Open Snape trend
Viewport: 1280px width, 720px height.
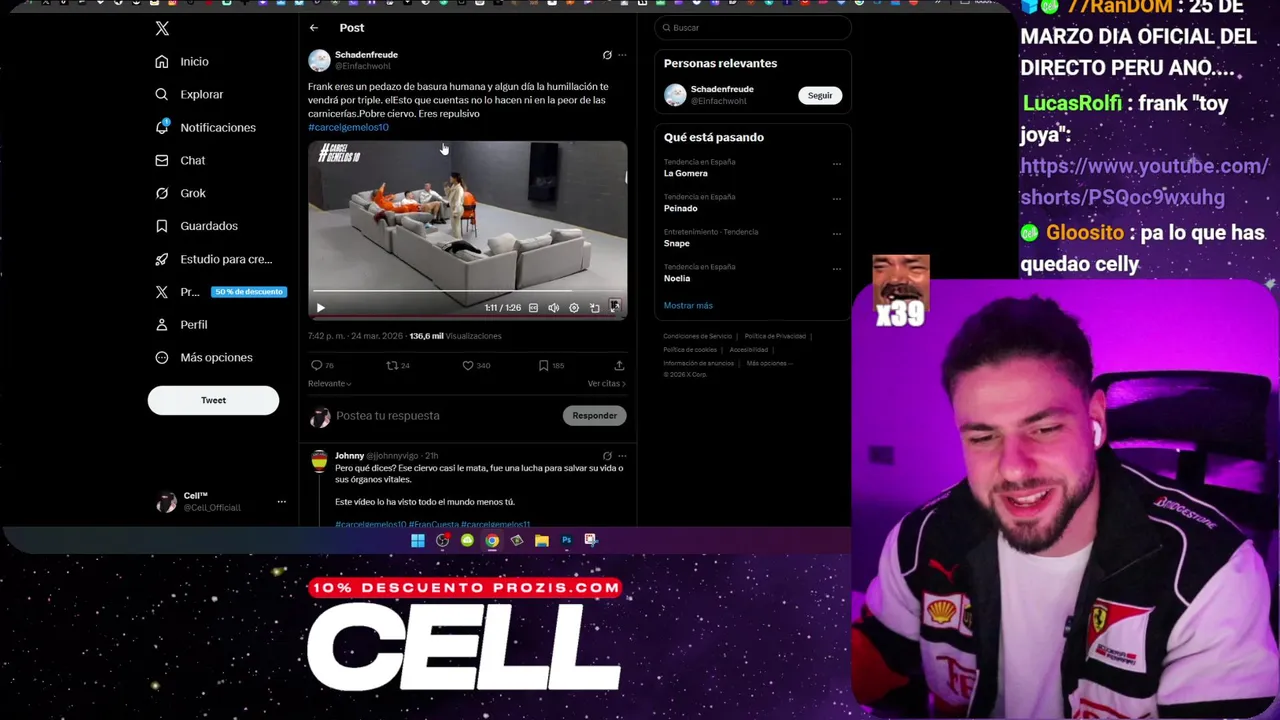click(x=677, y=243)
